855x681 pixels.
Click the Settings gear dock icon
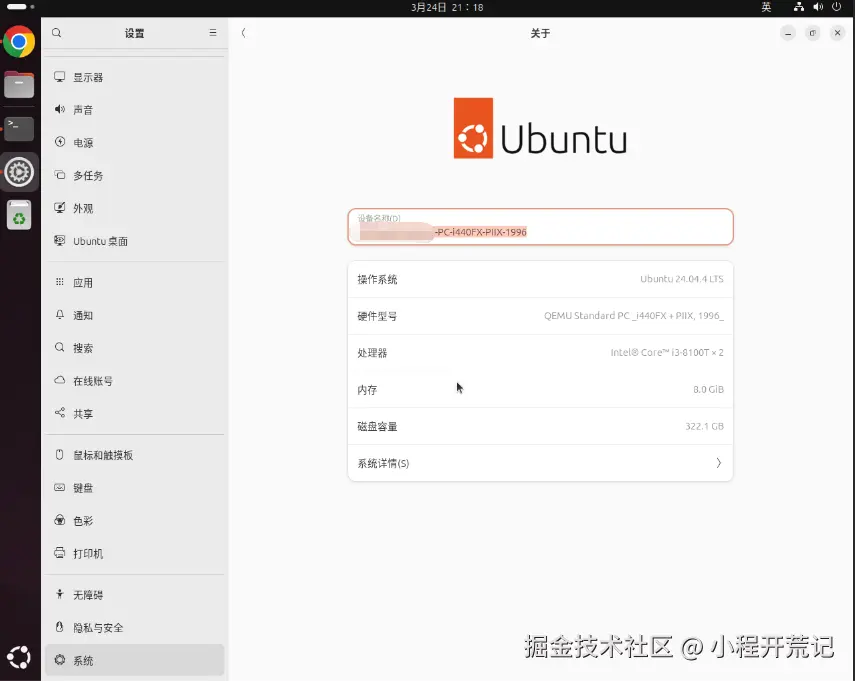point(19,172)
